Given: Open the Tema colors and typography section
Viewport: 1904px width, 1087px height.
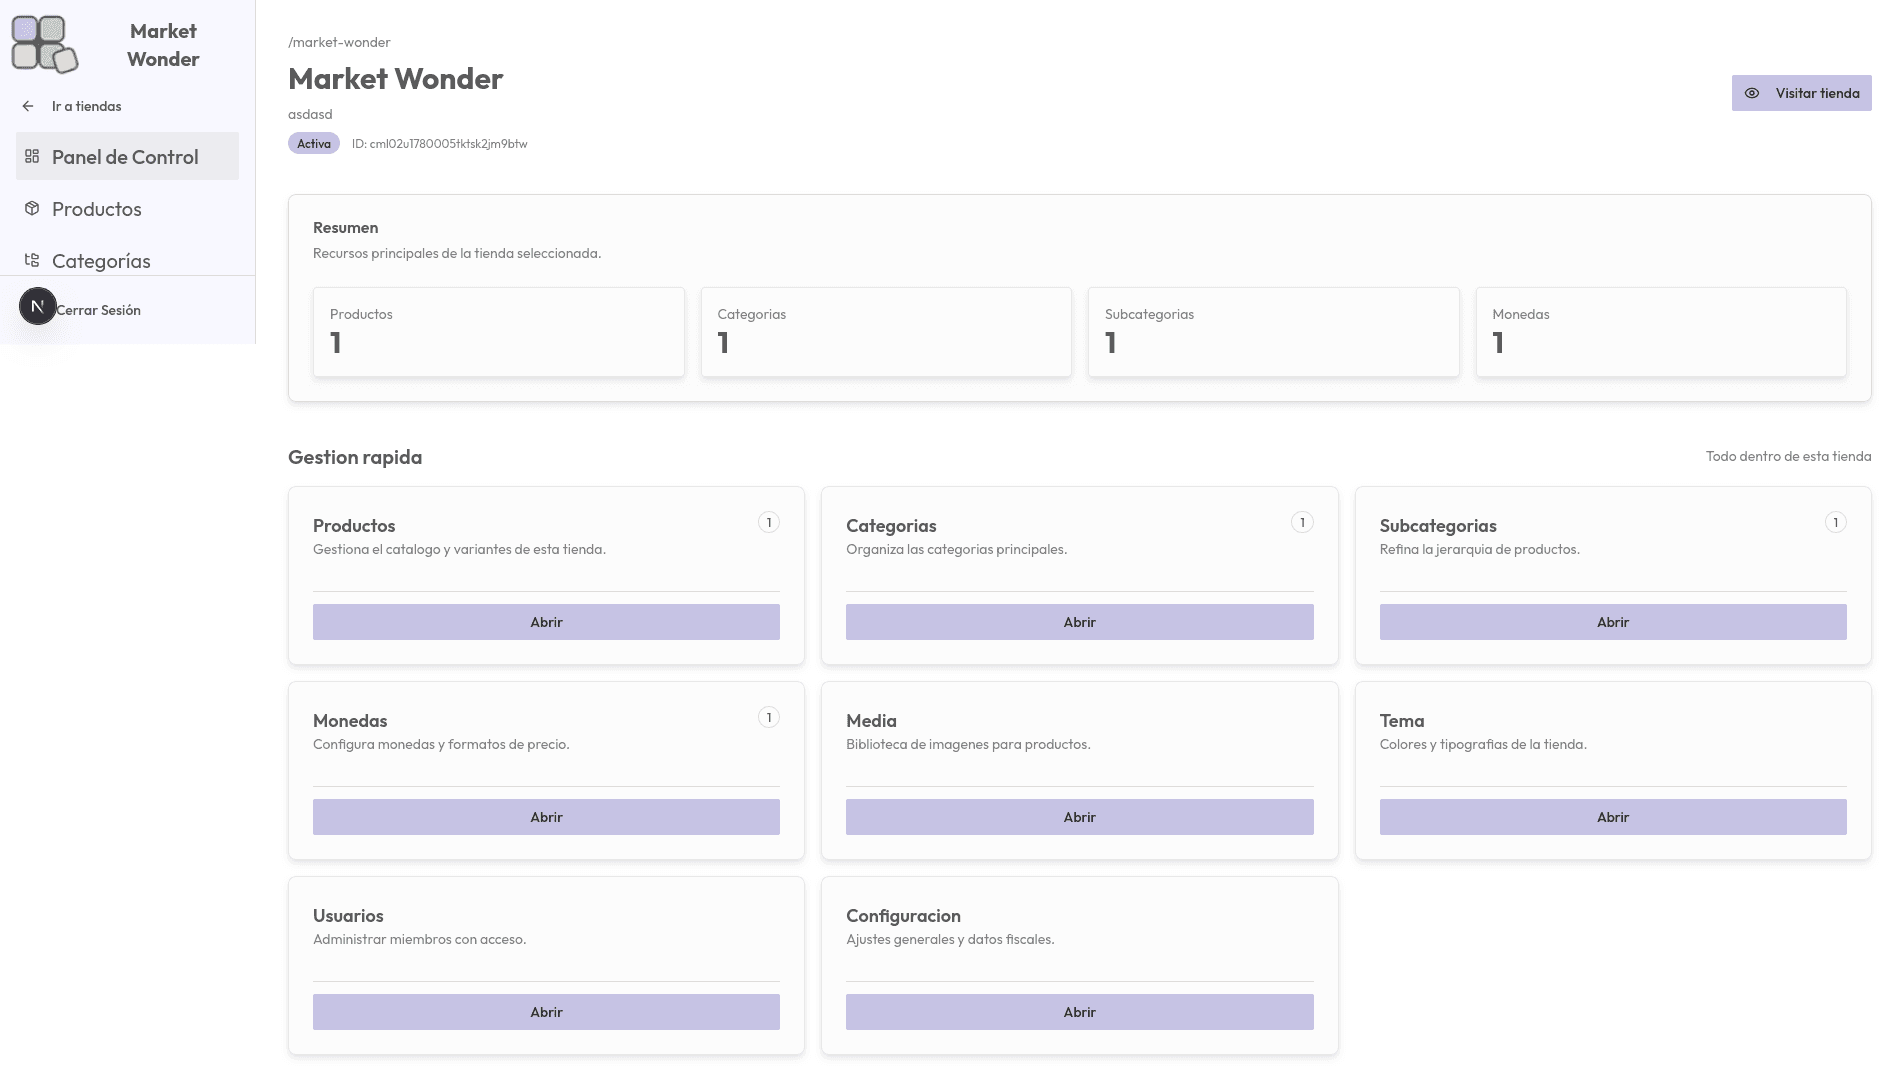Looking at the screenshot, I should 1612,817.
